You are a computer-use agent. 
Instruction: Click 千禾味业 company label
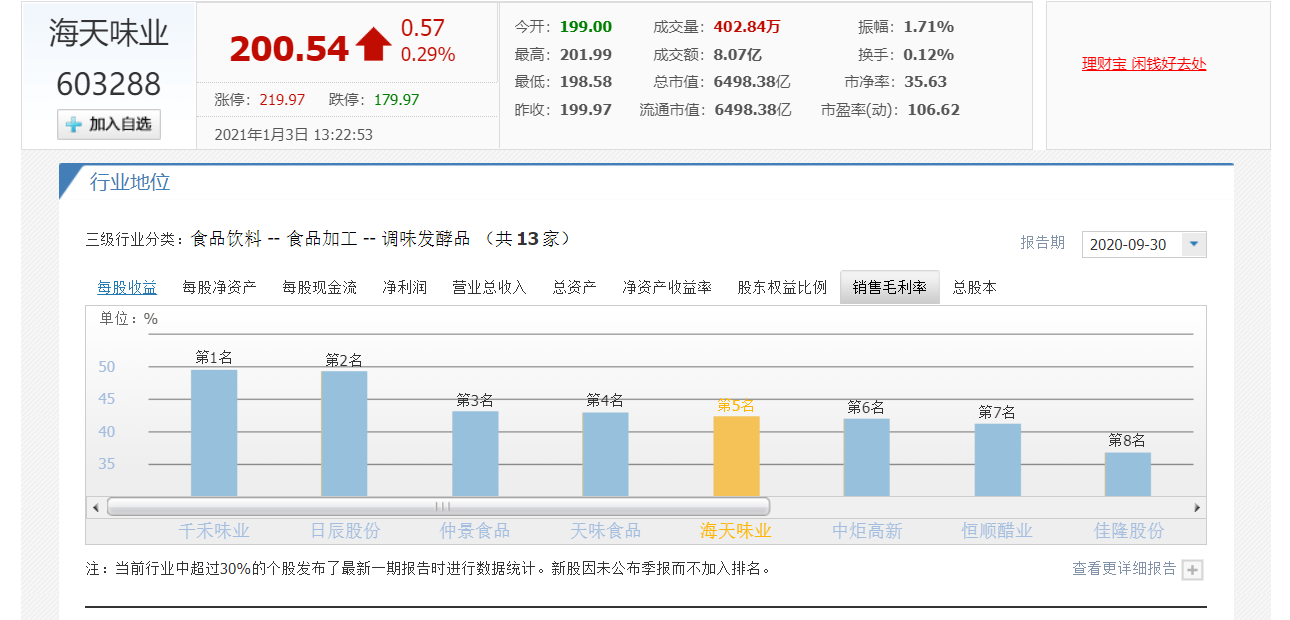[x=214, y=531]
